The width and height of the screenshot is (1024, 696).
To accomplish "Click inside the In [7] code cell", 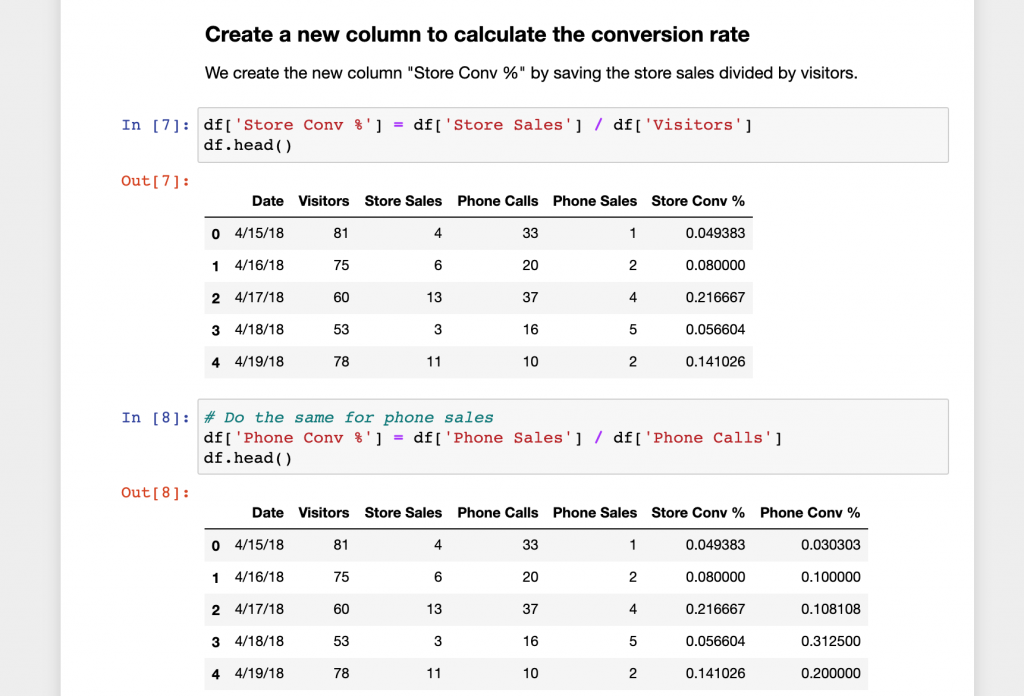I will tap(573, 135).
